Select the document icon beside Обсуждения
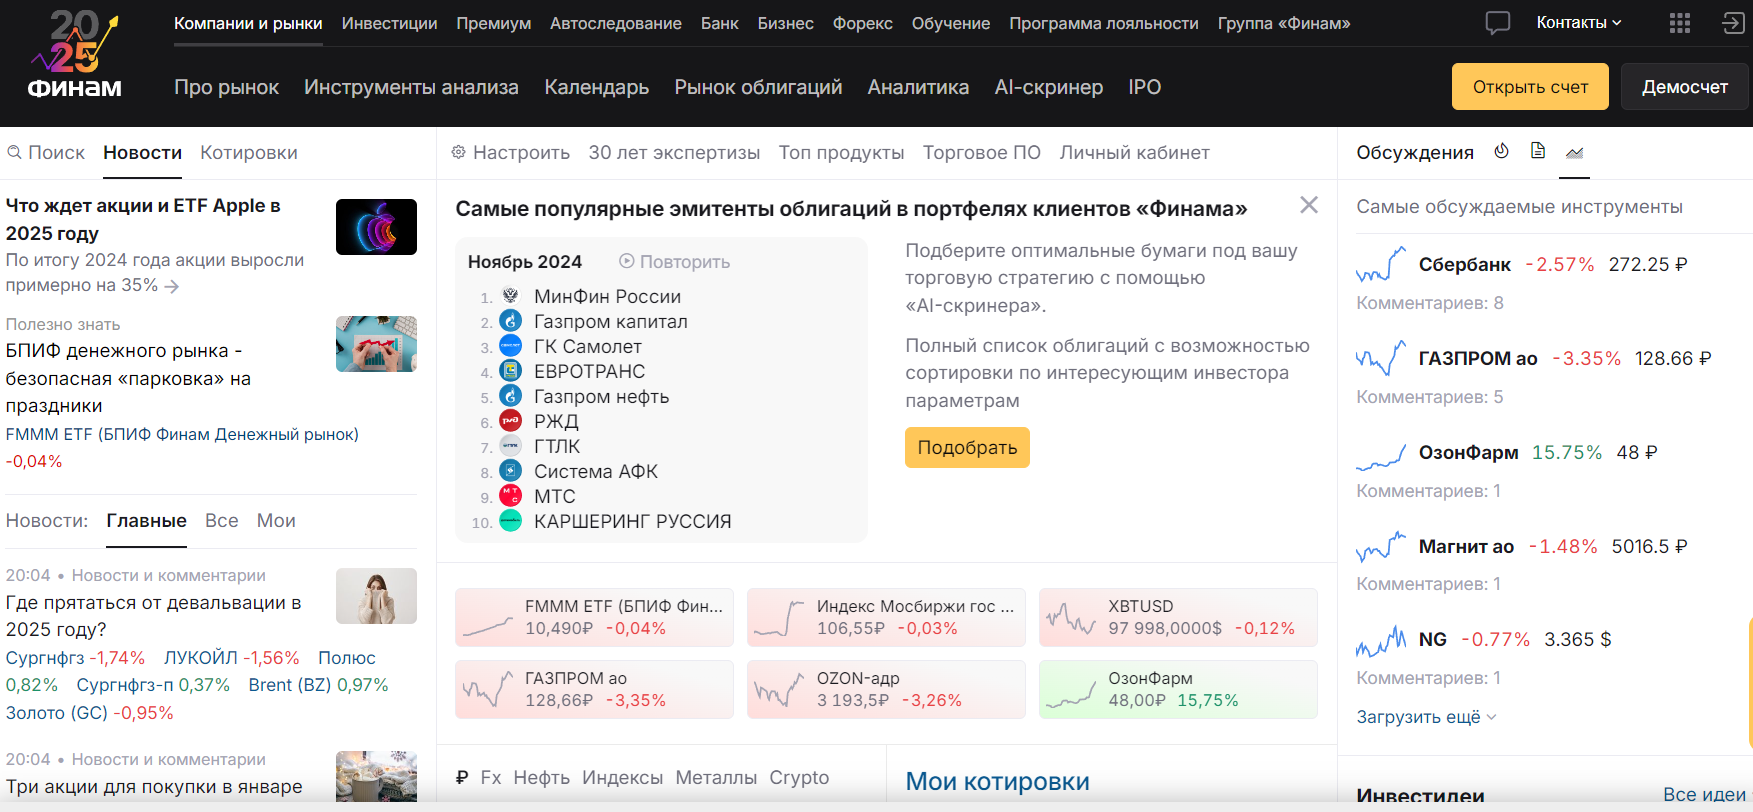 [x=1538, y=151]
